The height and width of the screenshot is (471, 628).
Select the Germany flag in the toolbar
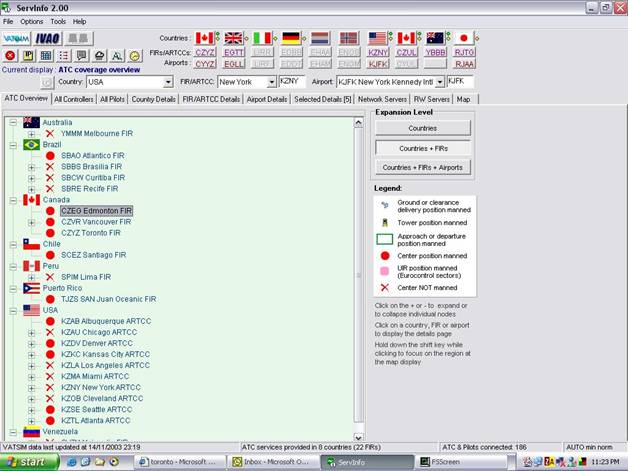pos(291,38)
